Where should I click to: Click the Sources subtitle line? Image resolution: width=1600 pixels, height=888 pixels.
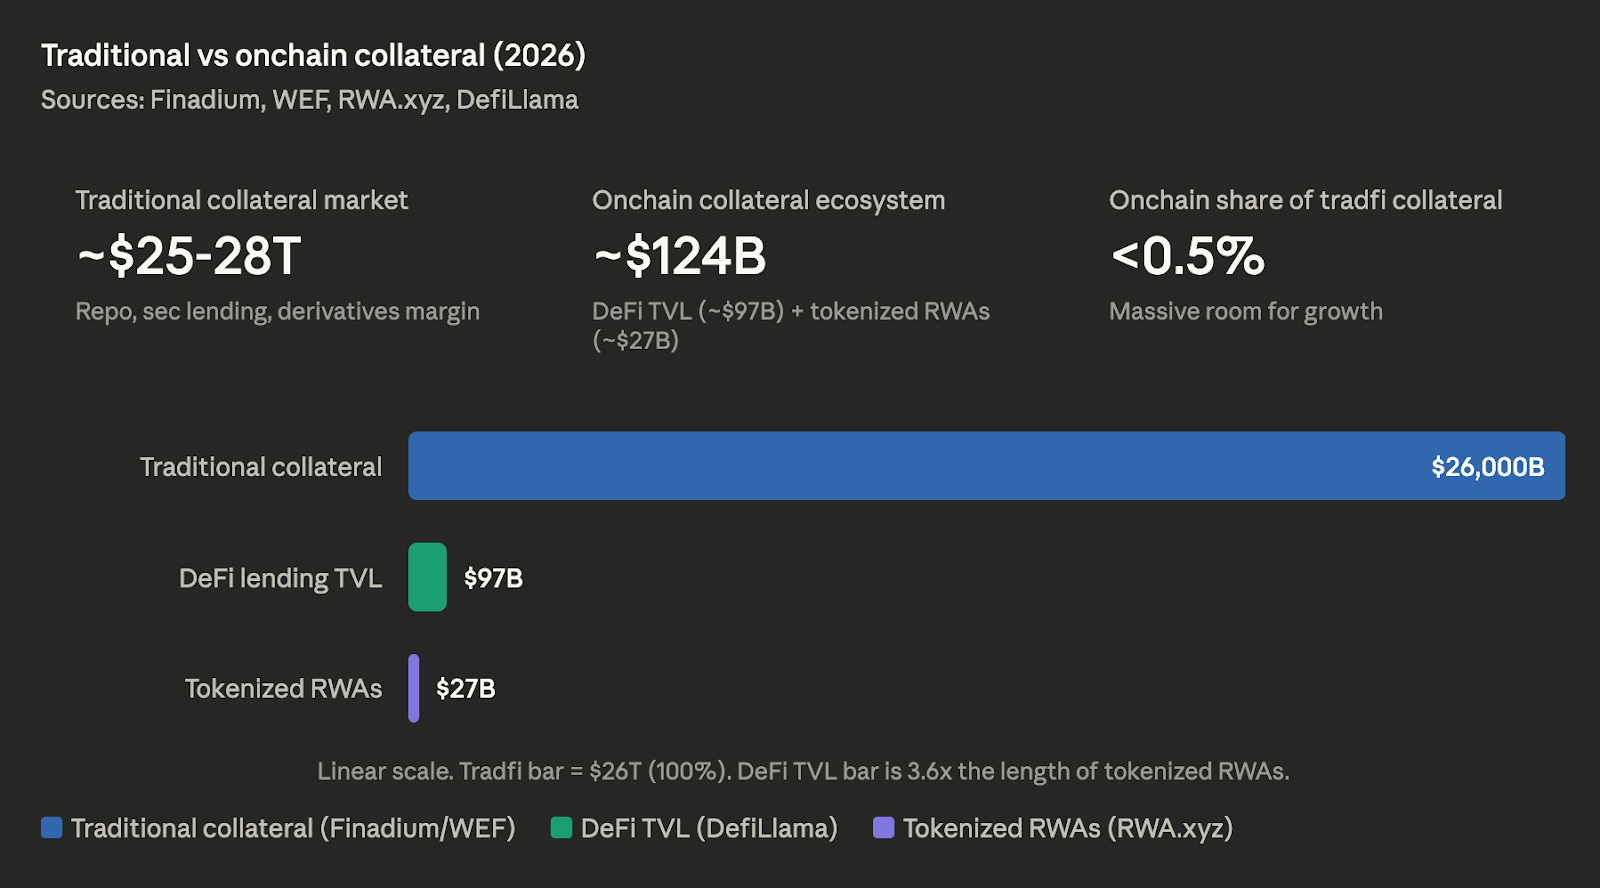point(310,100)
